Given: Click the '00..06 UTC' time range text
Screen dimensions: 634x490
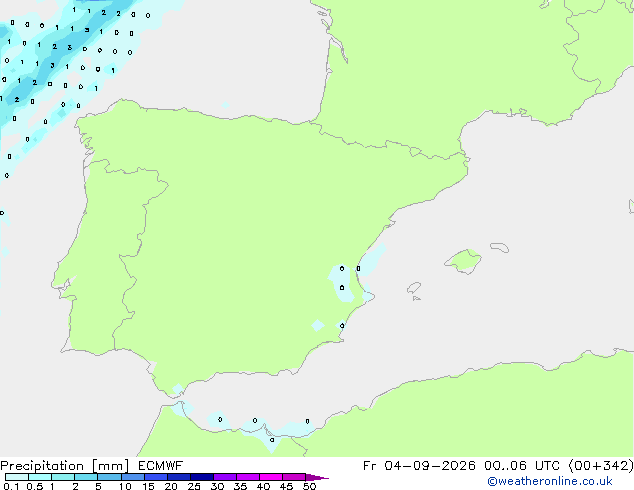Looking at the screenshot, I should pyautogui.click(x=522, y=466).
